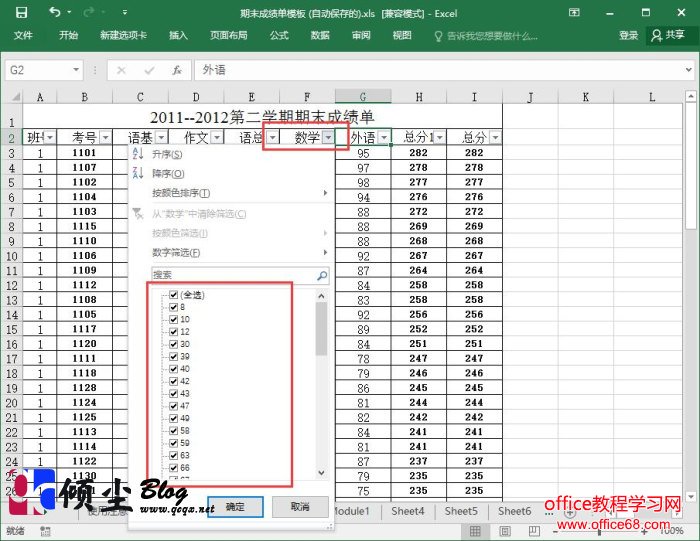The image size is (700, 541).
Task: Click the 登录 sign-in link
Action: pos(629,36)
